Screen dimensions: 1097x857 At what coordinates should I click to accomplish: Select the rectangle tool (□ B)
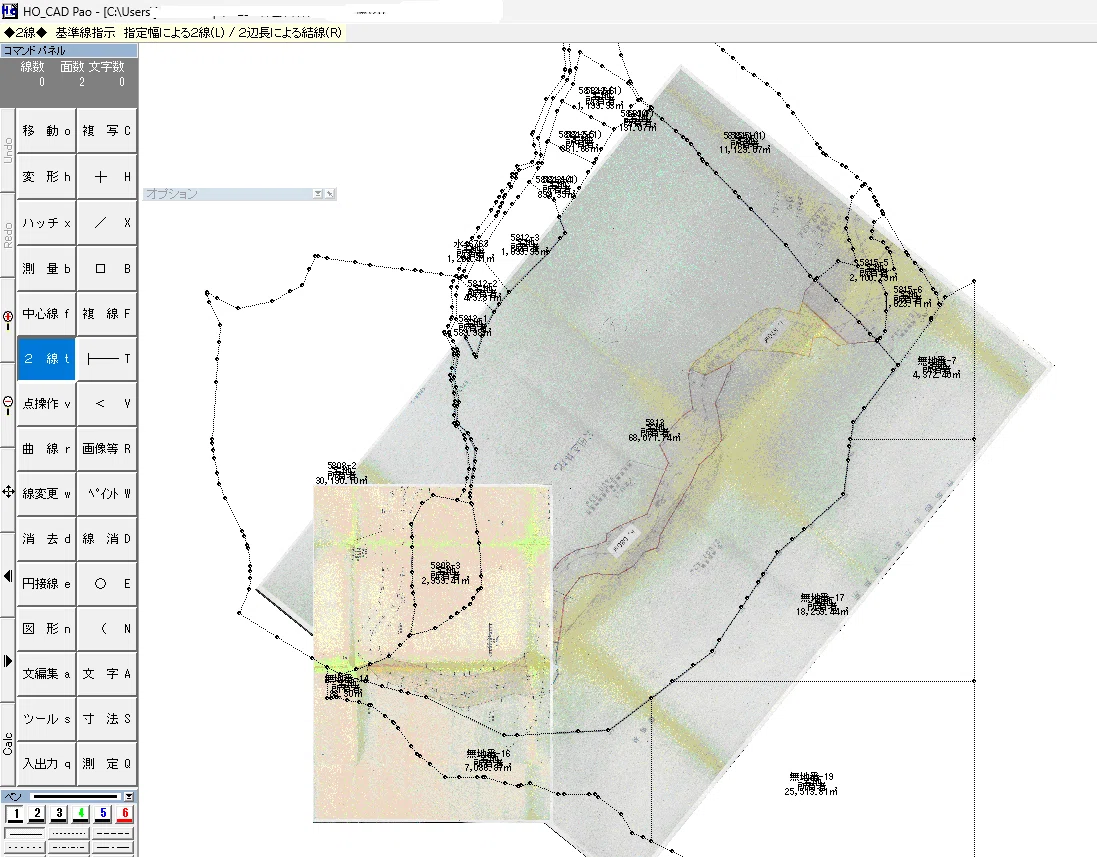point(106,269)
